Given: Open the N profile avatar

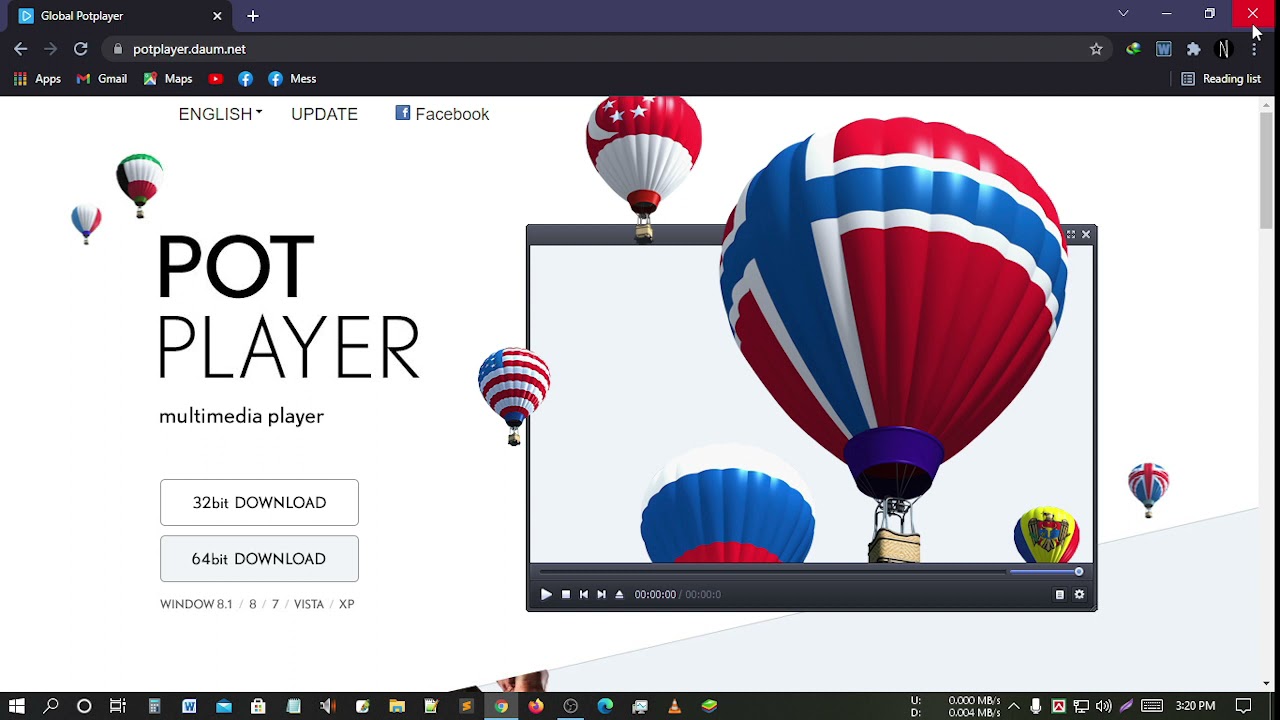Looking at the screenshot, I should click(1223, 49).
